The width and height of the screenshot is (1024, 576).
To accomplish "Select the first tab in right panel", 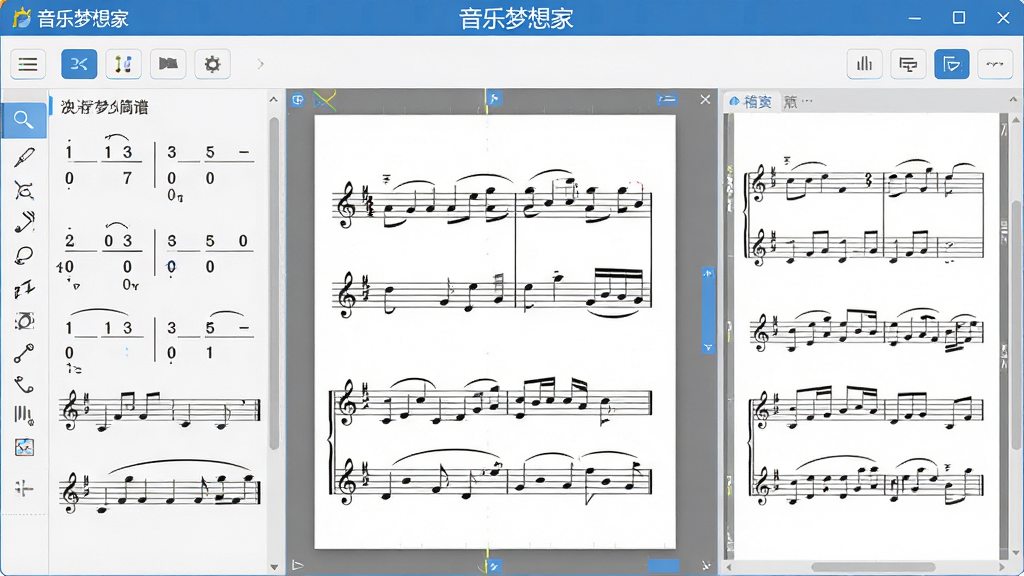I will pyautogui.click(x=751, y=101).
